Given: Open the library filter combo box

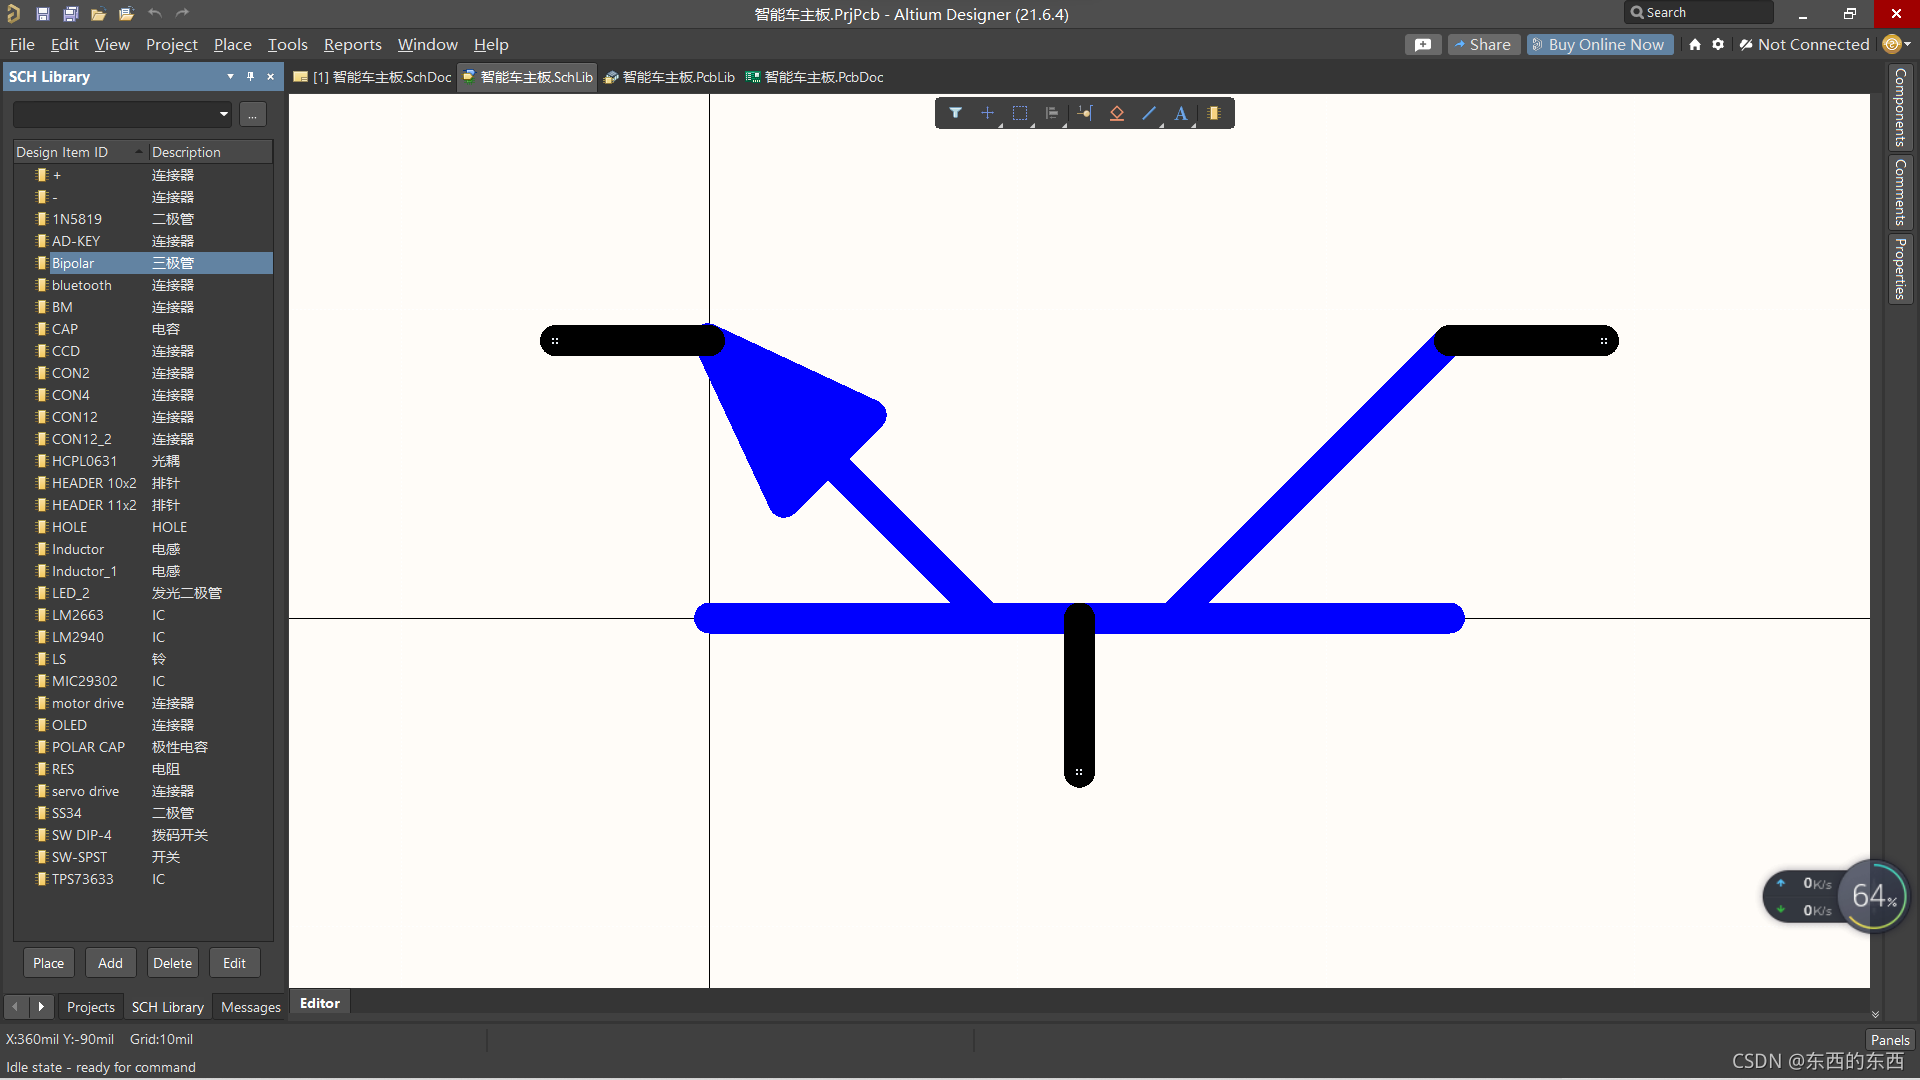Looking at the screenshot, I should click(122, 114).
